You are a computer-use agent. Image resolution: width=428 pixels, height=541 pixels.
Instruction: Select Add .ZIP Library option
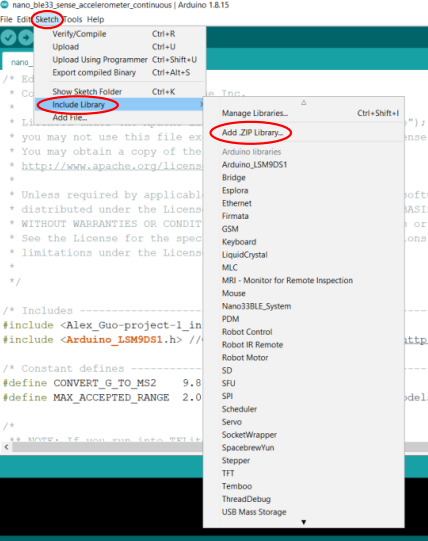(252, 132)
